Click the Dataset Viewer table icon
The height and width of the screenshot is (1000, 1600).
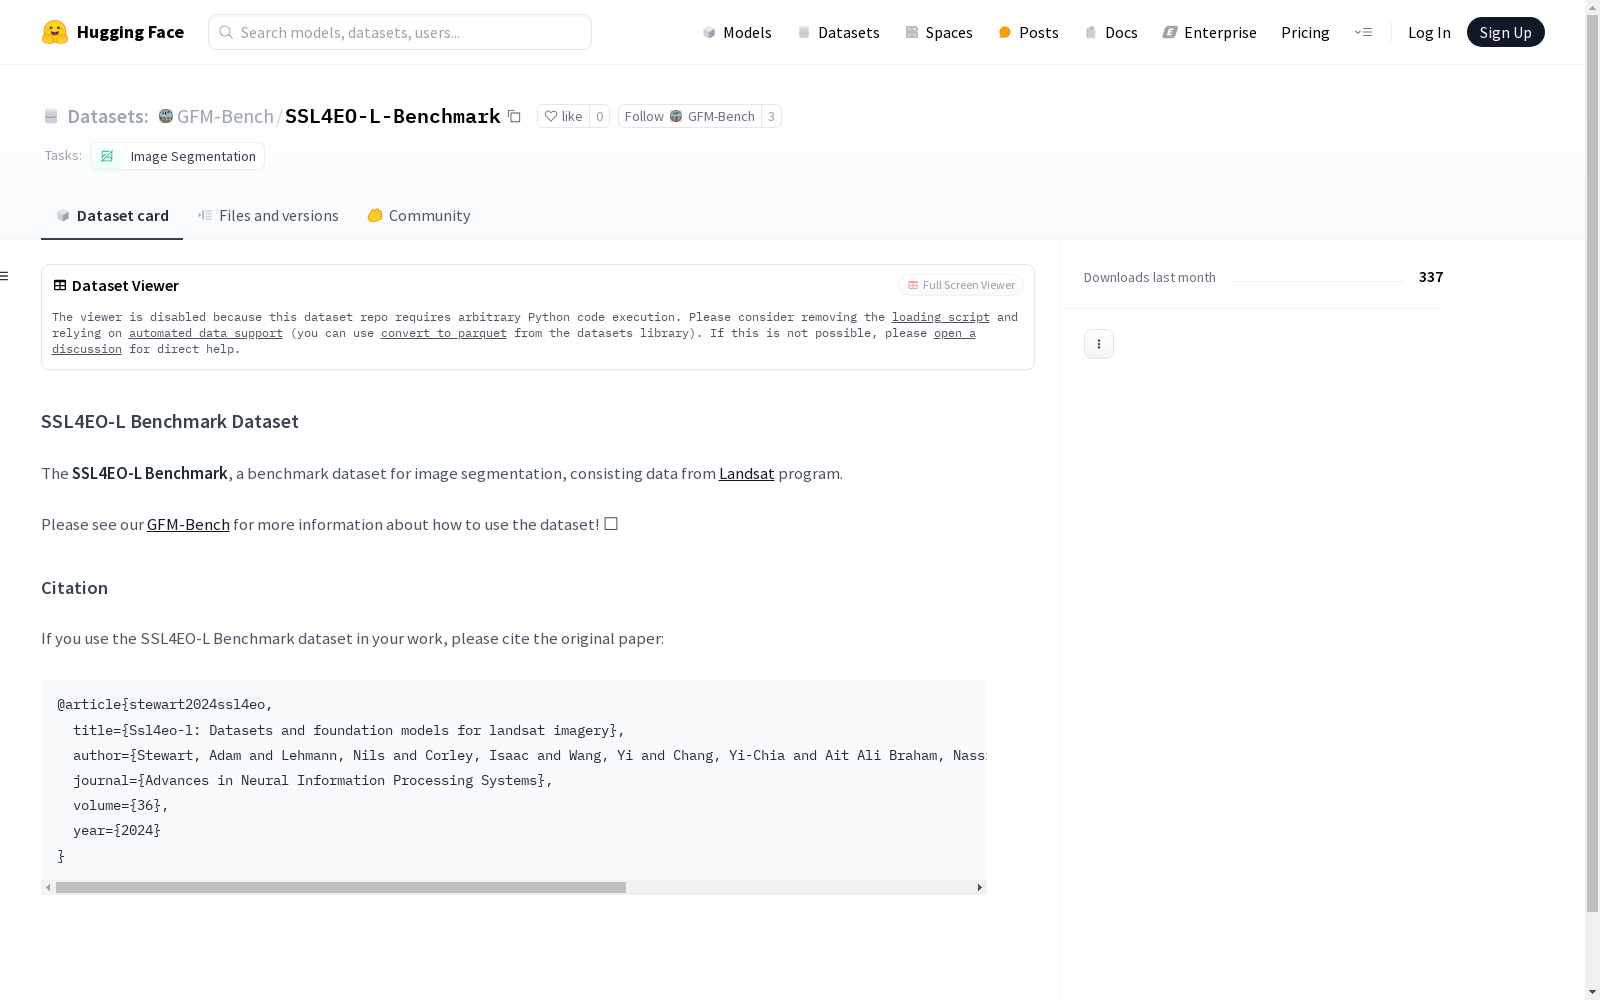[x=60, y=285]
